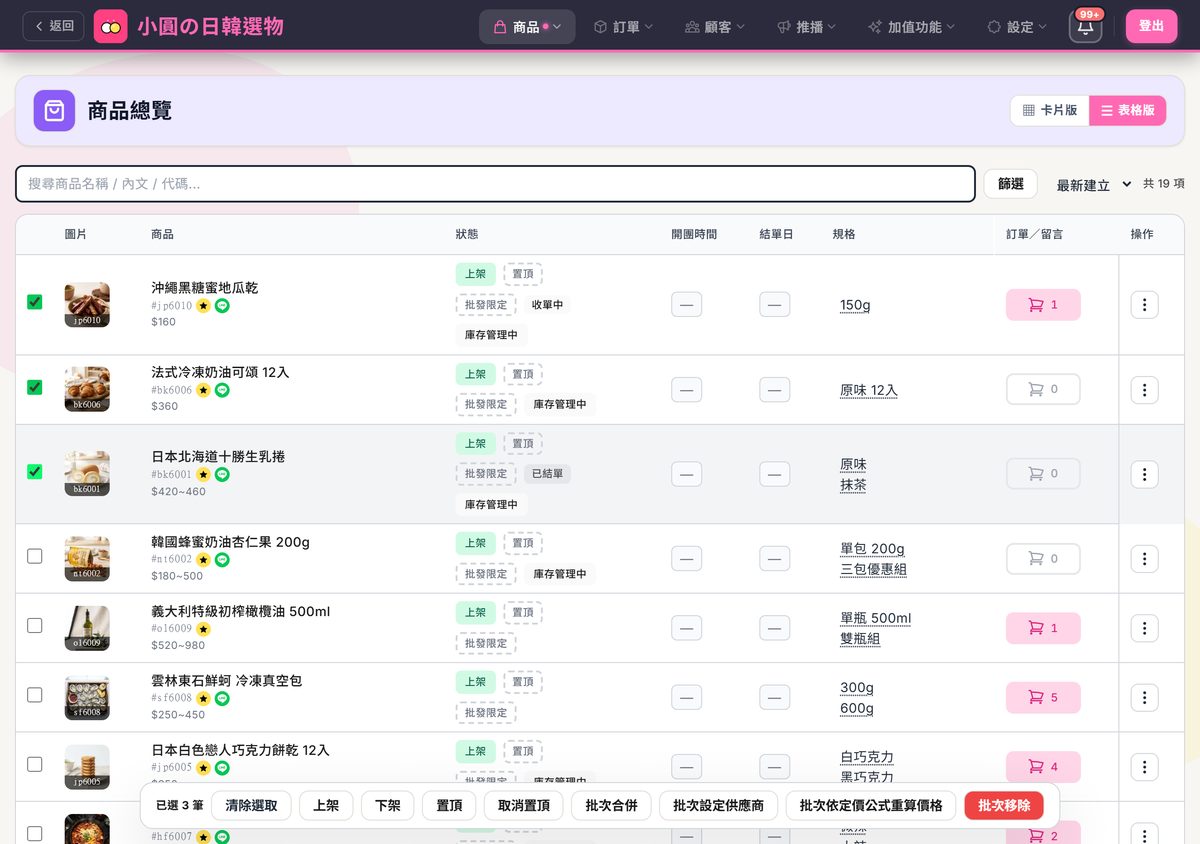Uncheck the 法式冷凍奶油可頌 row checkbox
Viewport: 1200px width, 844px height.
point(35,387)
